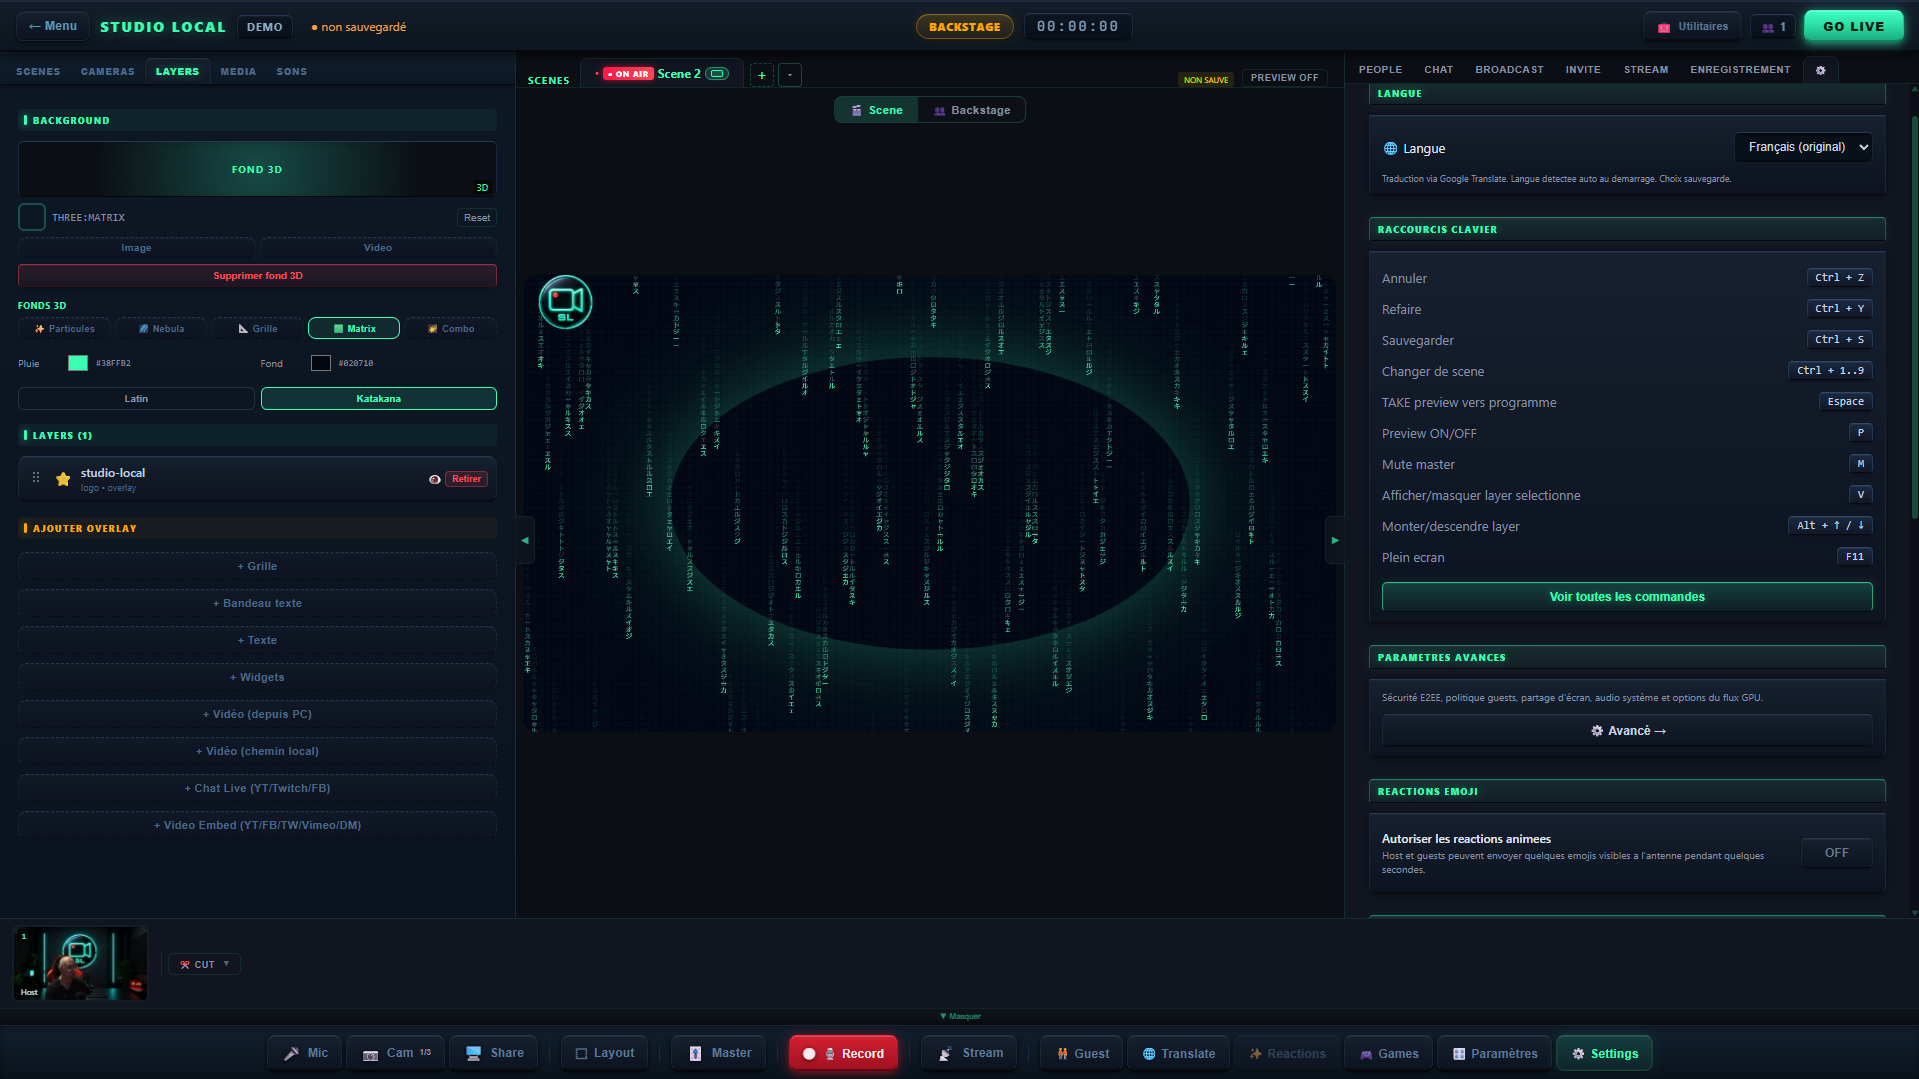
Task: Open the Paramètres button in bottom bar
Action: (x=1495, y=1053)
